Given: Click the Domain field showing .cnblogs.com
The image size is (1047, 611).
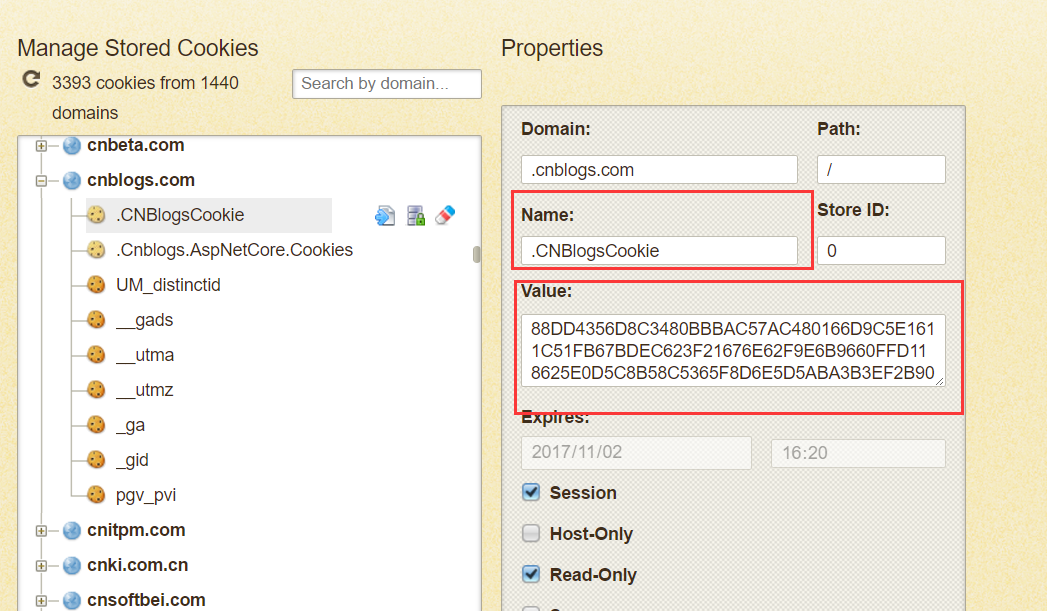Looking at the screenshot, I should (659, 170).
